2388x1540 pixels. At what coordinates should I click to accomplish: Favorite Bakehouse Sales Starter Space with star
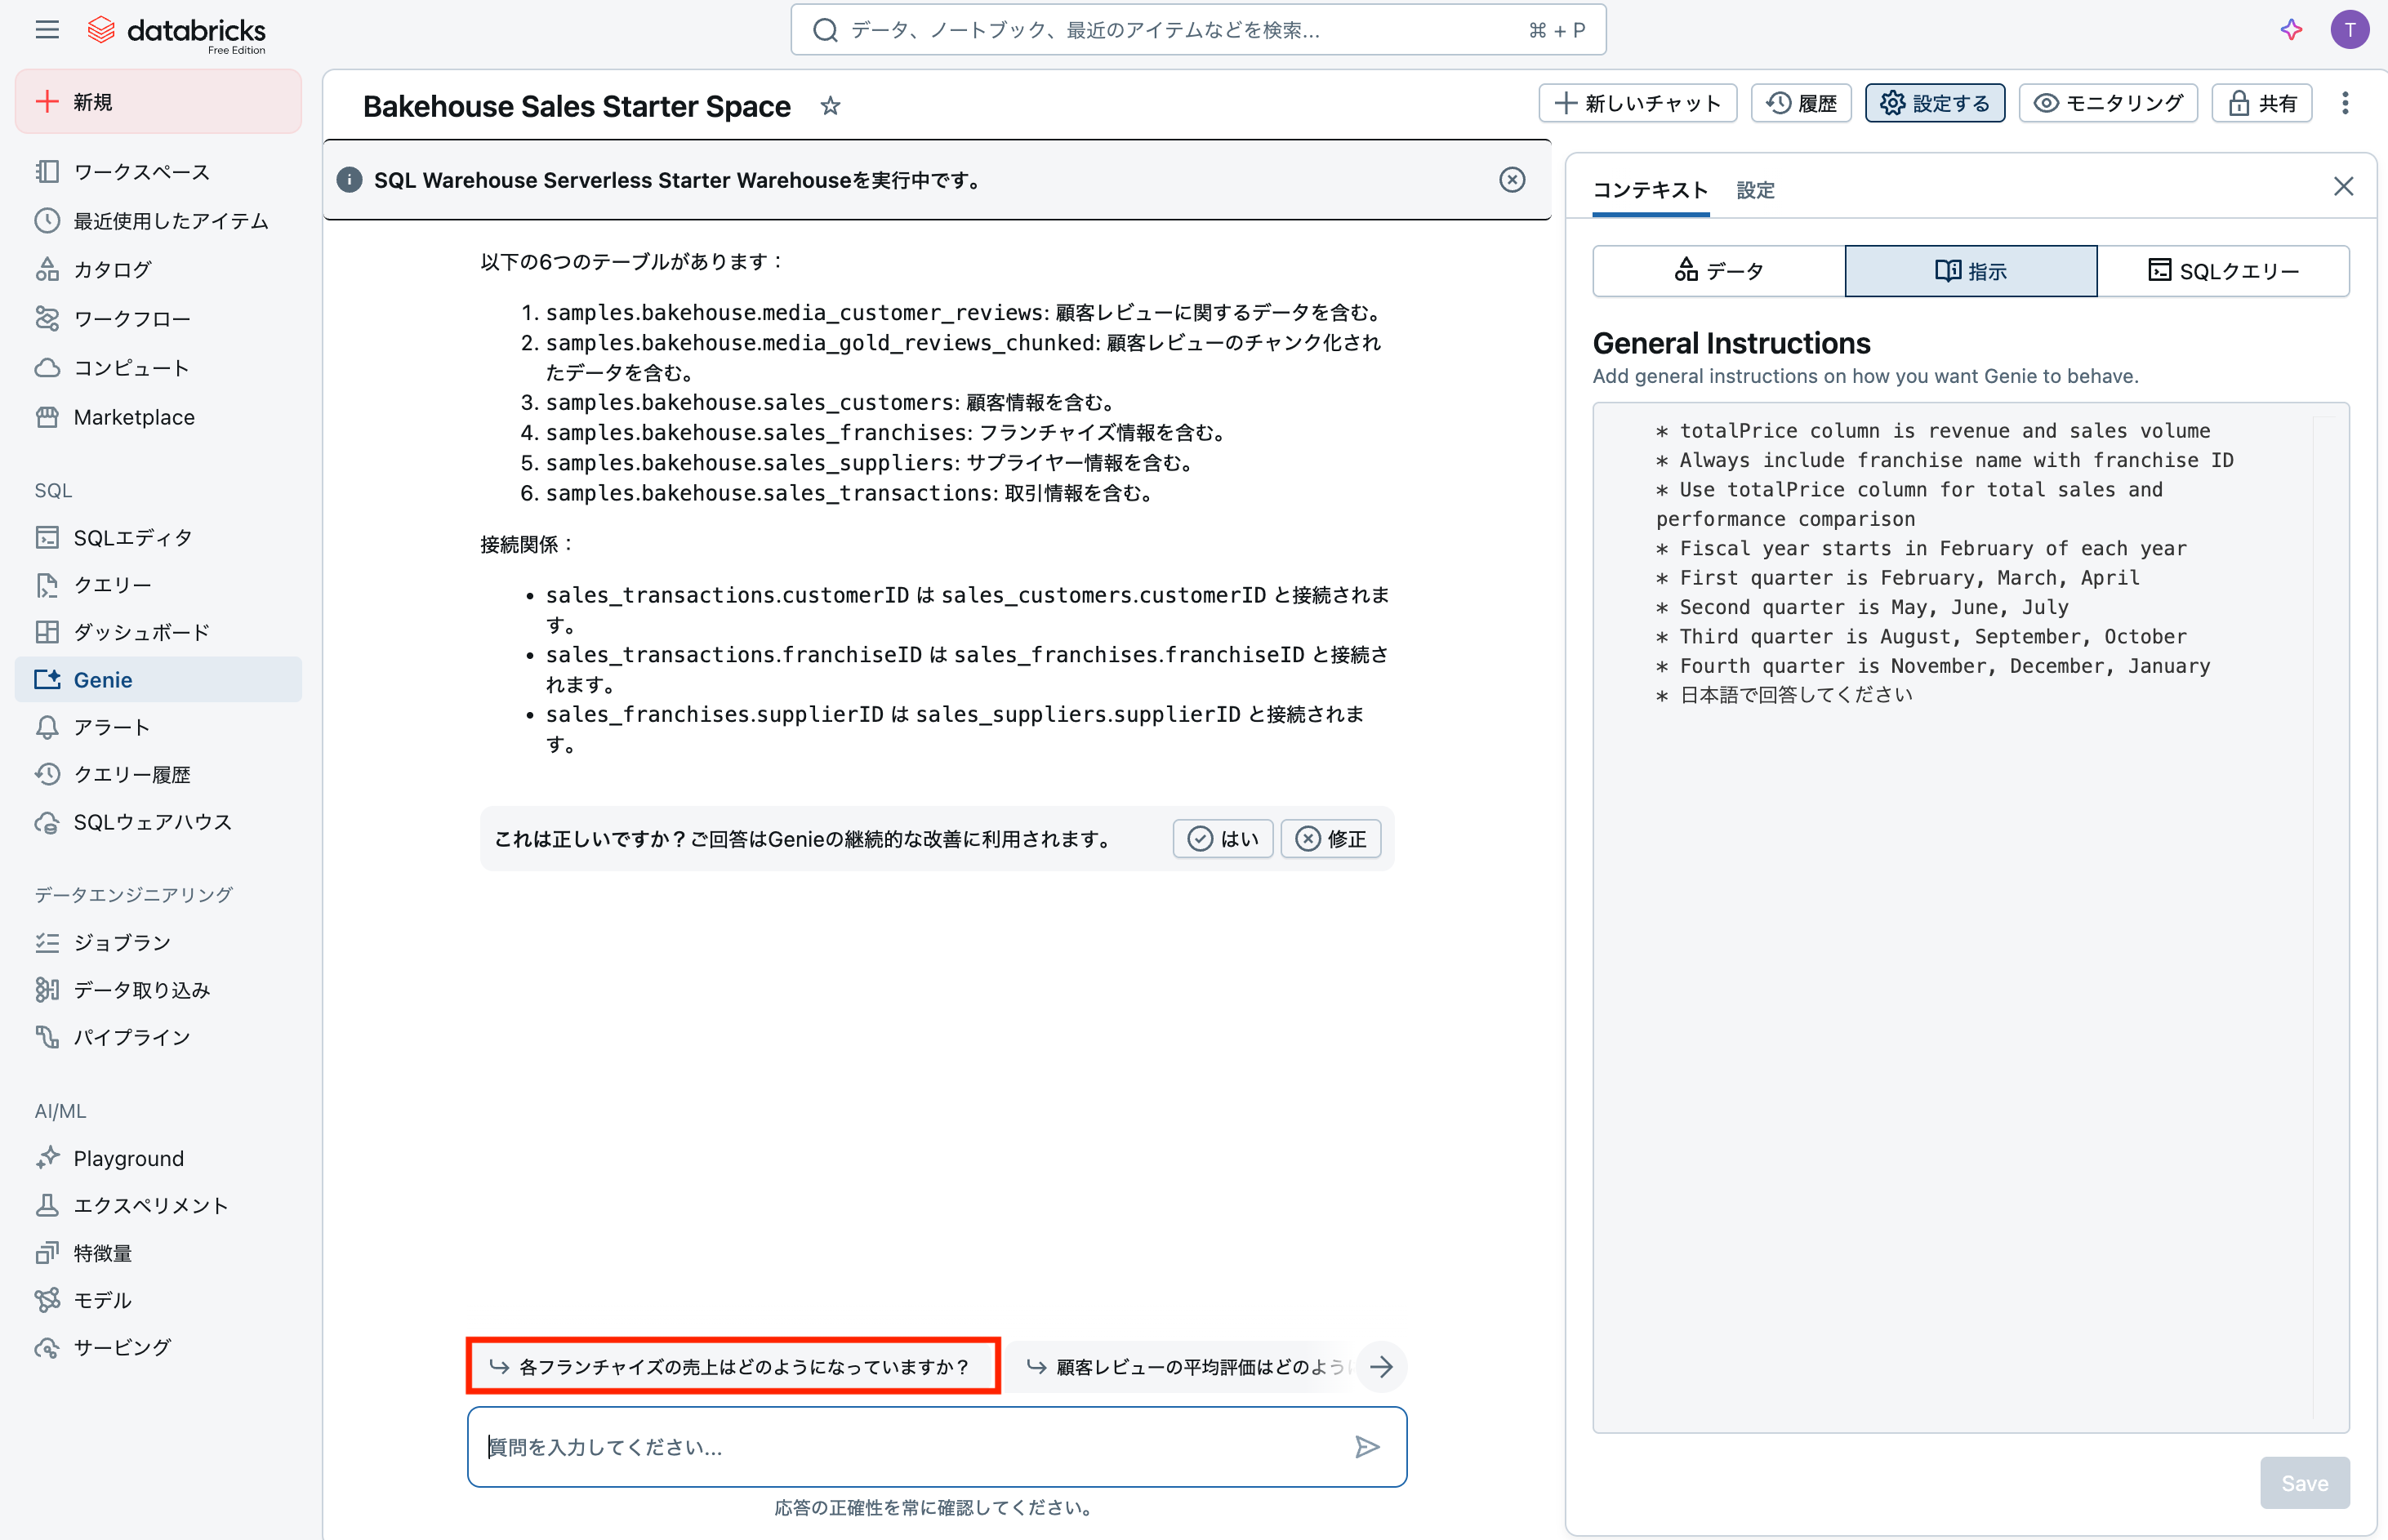click(830, 106)
